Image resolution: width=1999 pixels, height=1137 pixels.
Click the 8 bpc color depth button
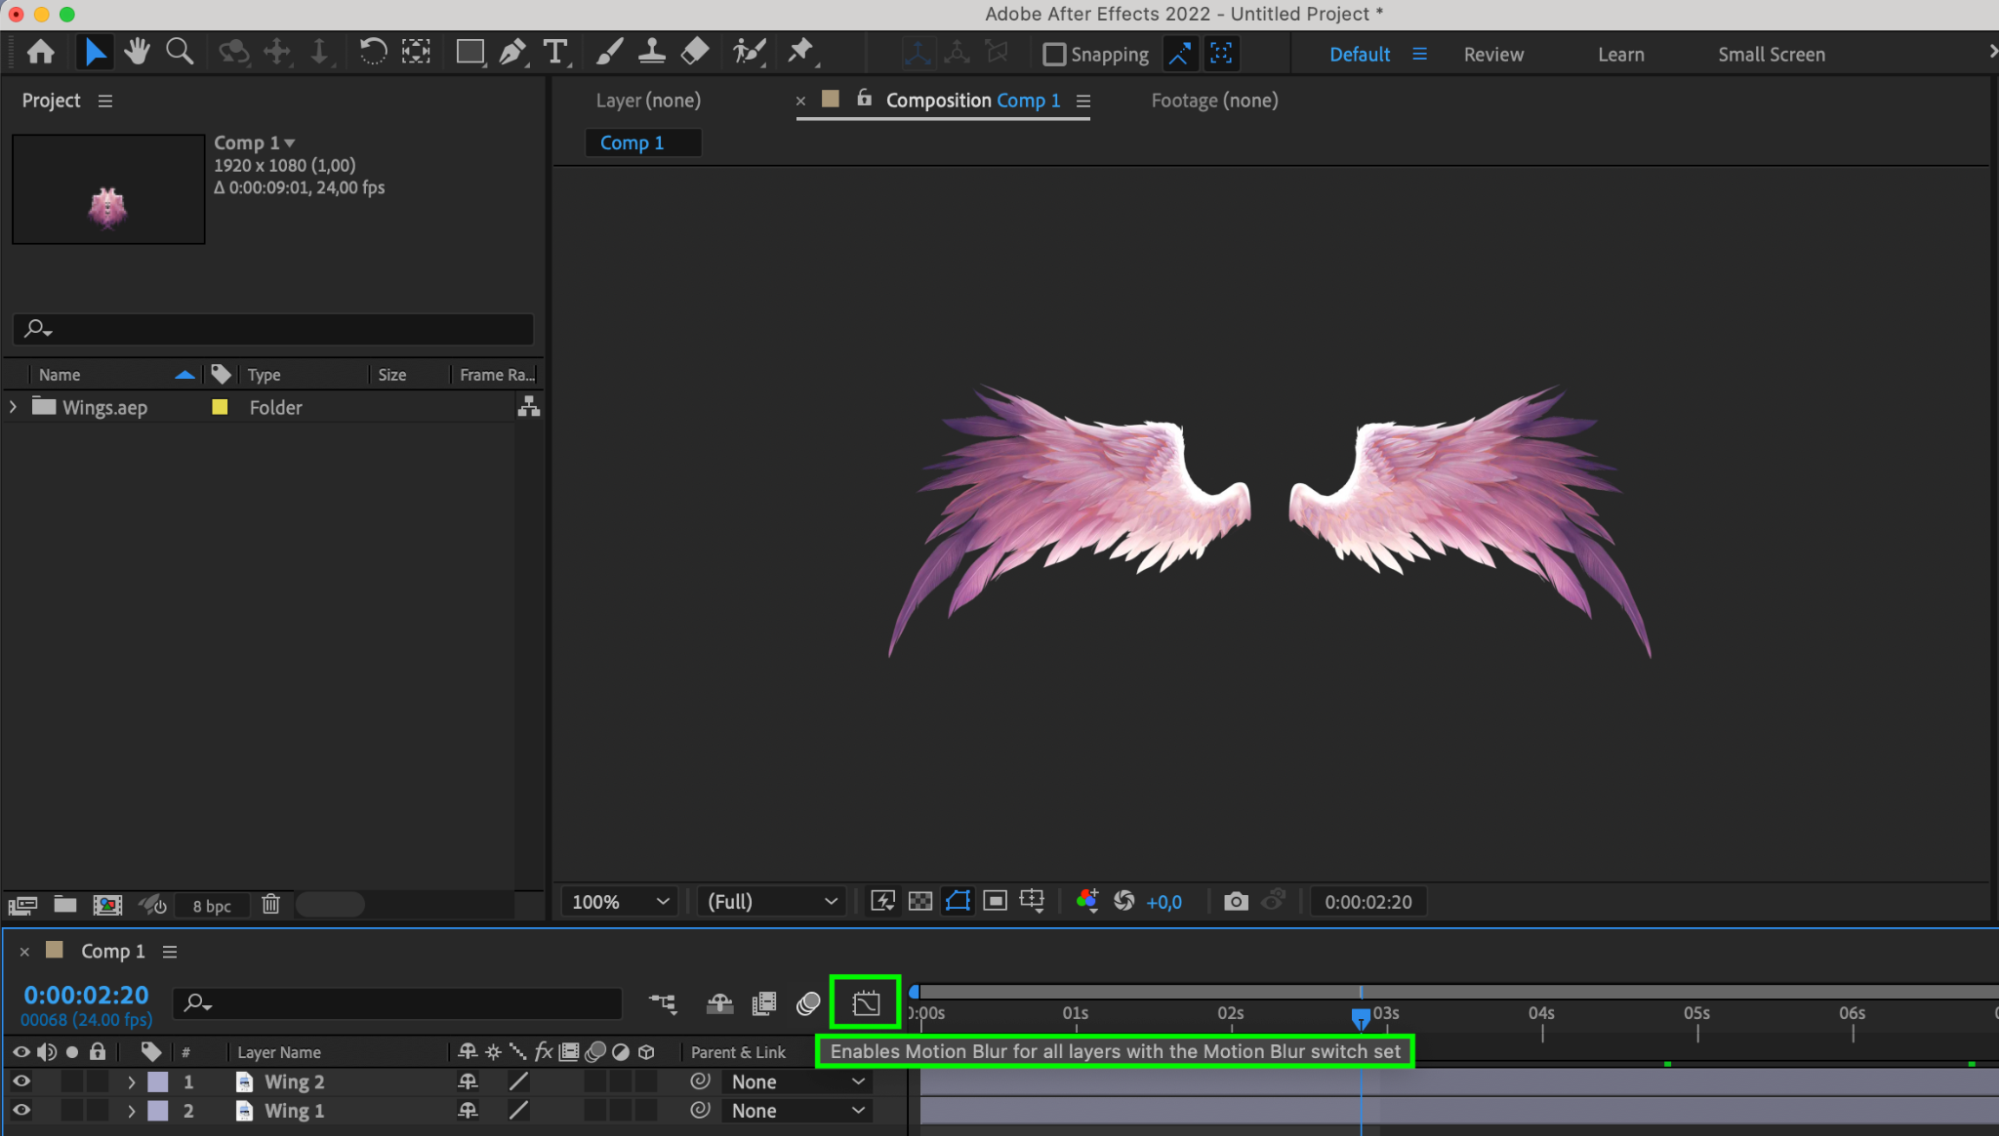[211, 905]
